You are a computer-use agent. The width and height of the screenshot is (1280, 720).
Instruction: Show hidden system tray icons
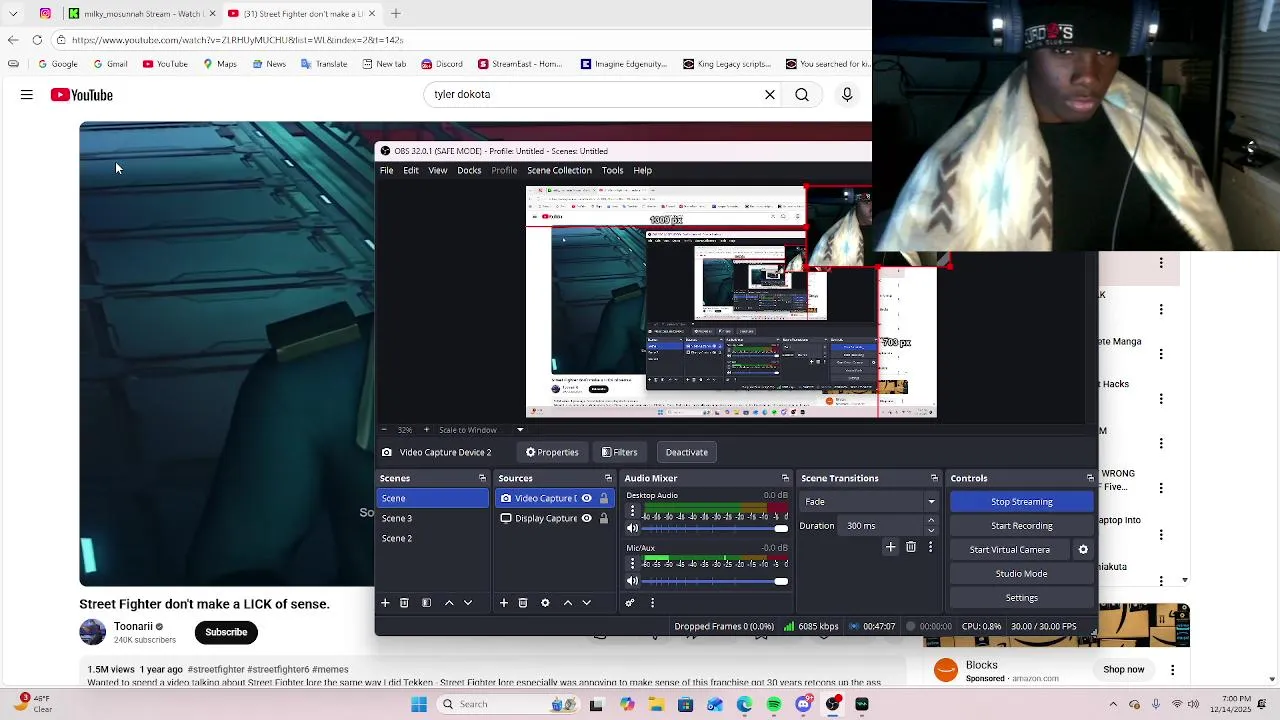(x=1113, y=704)
